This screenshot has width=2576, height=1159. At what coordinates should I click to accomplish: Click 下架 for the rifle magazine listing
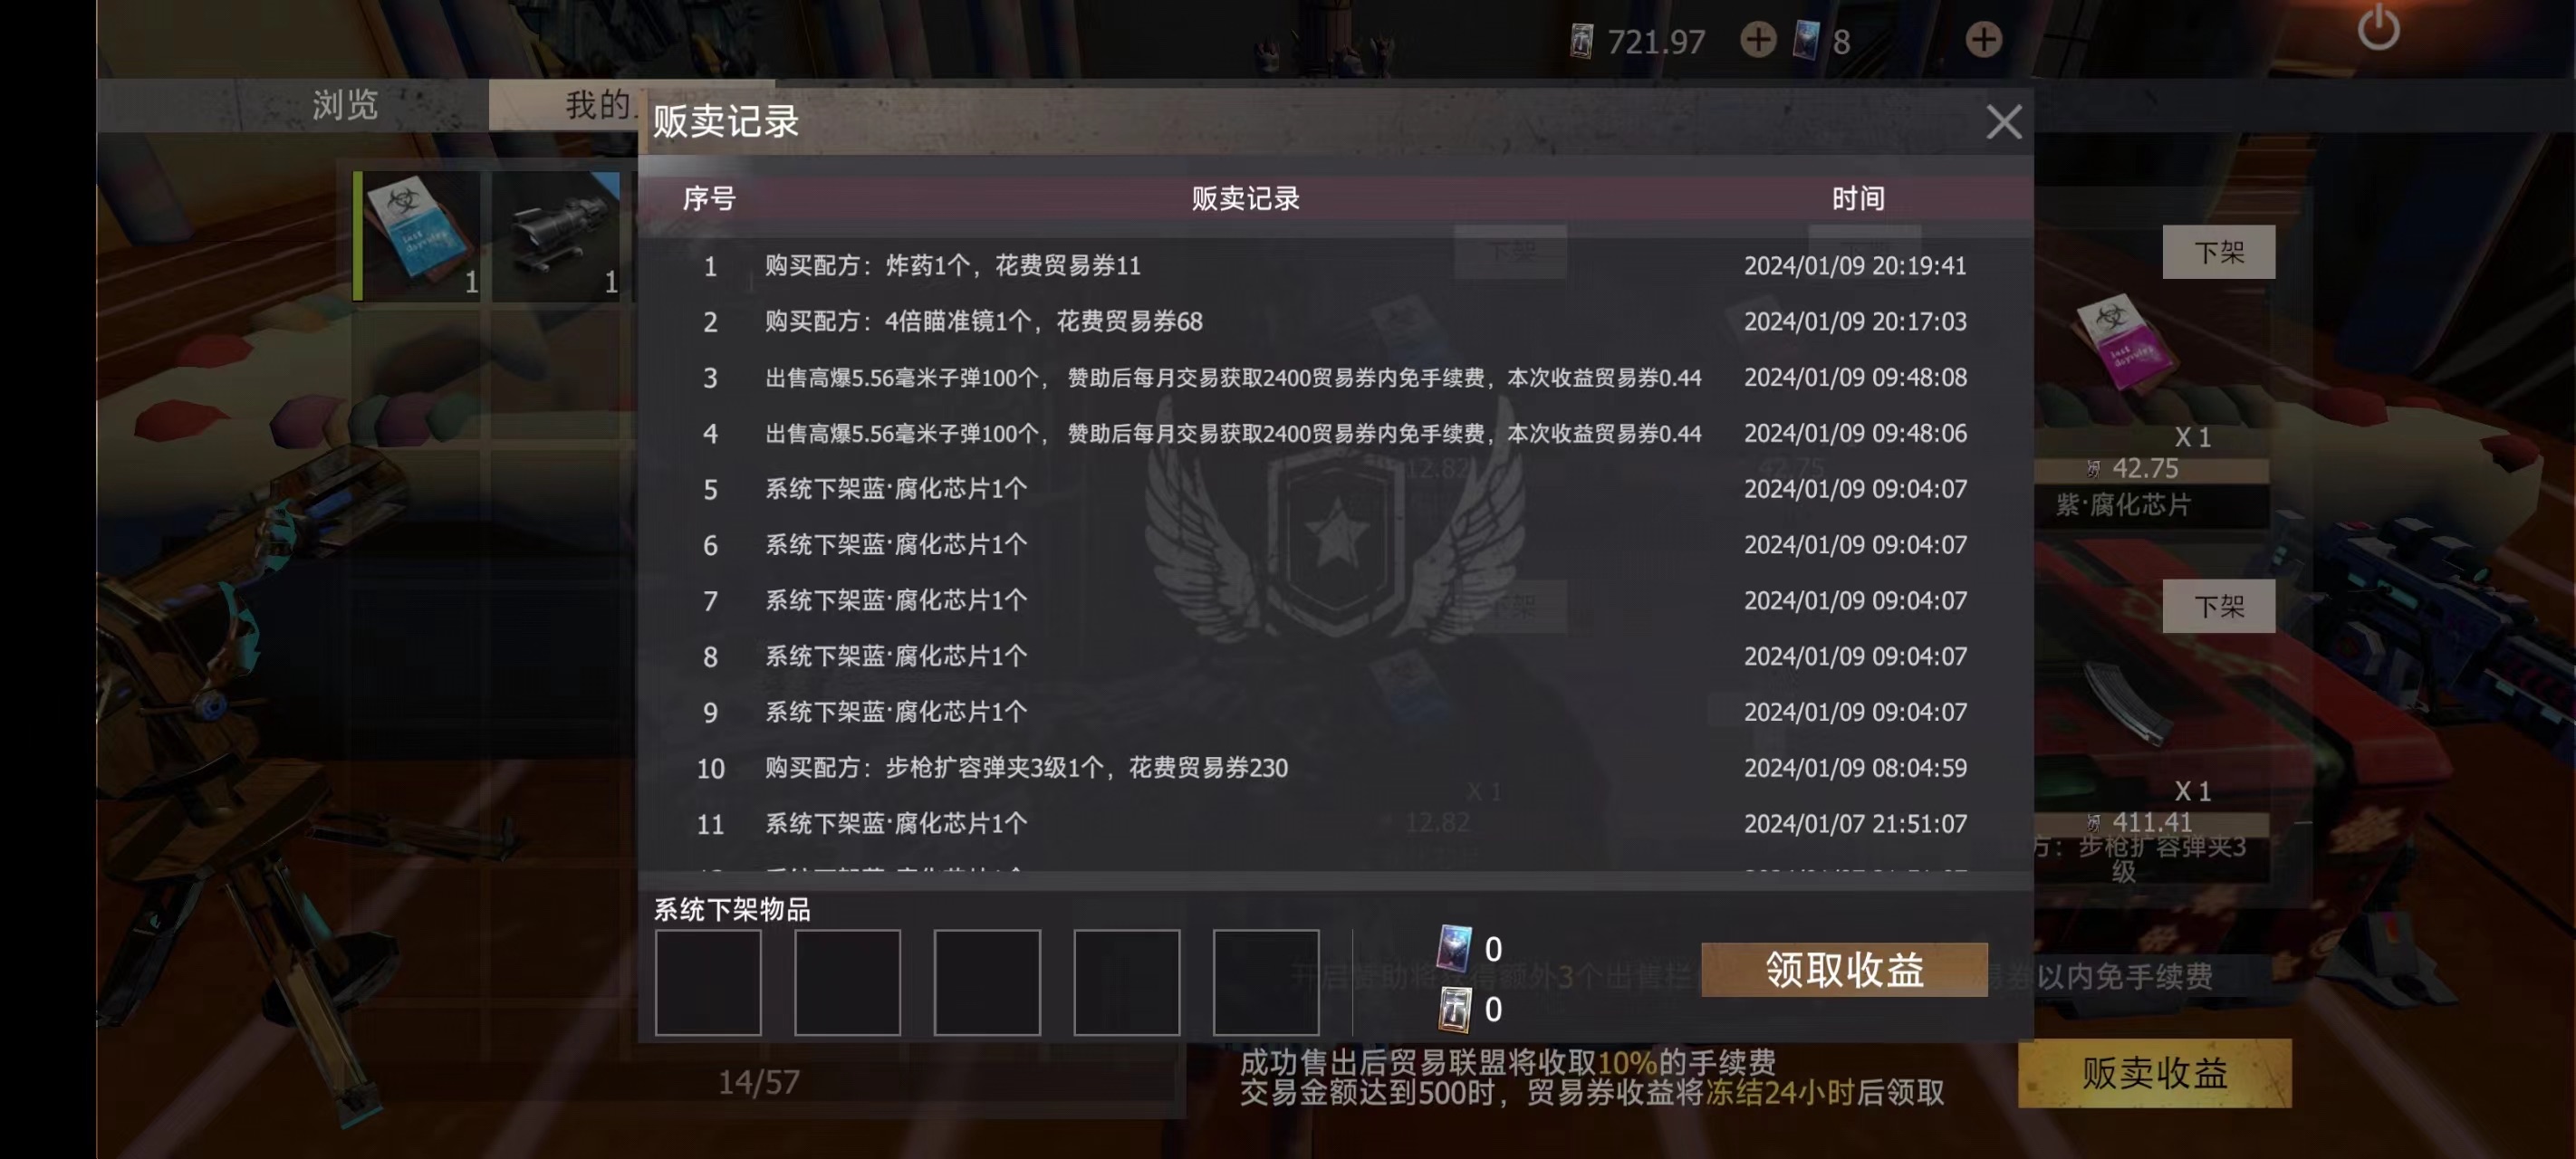tap(2218, 606)
